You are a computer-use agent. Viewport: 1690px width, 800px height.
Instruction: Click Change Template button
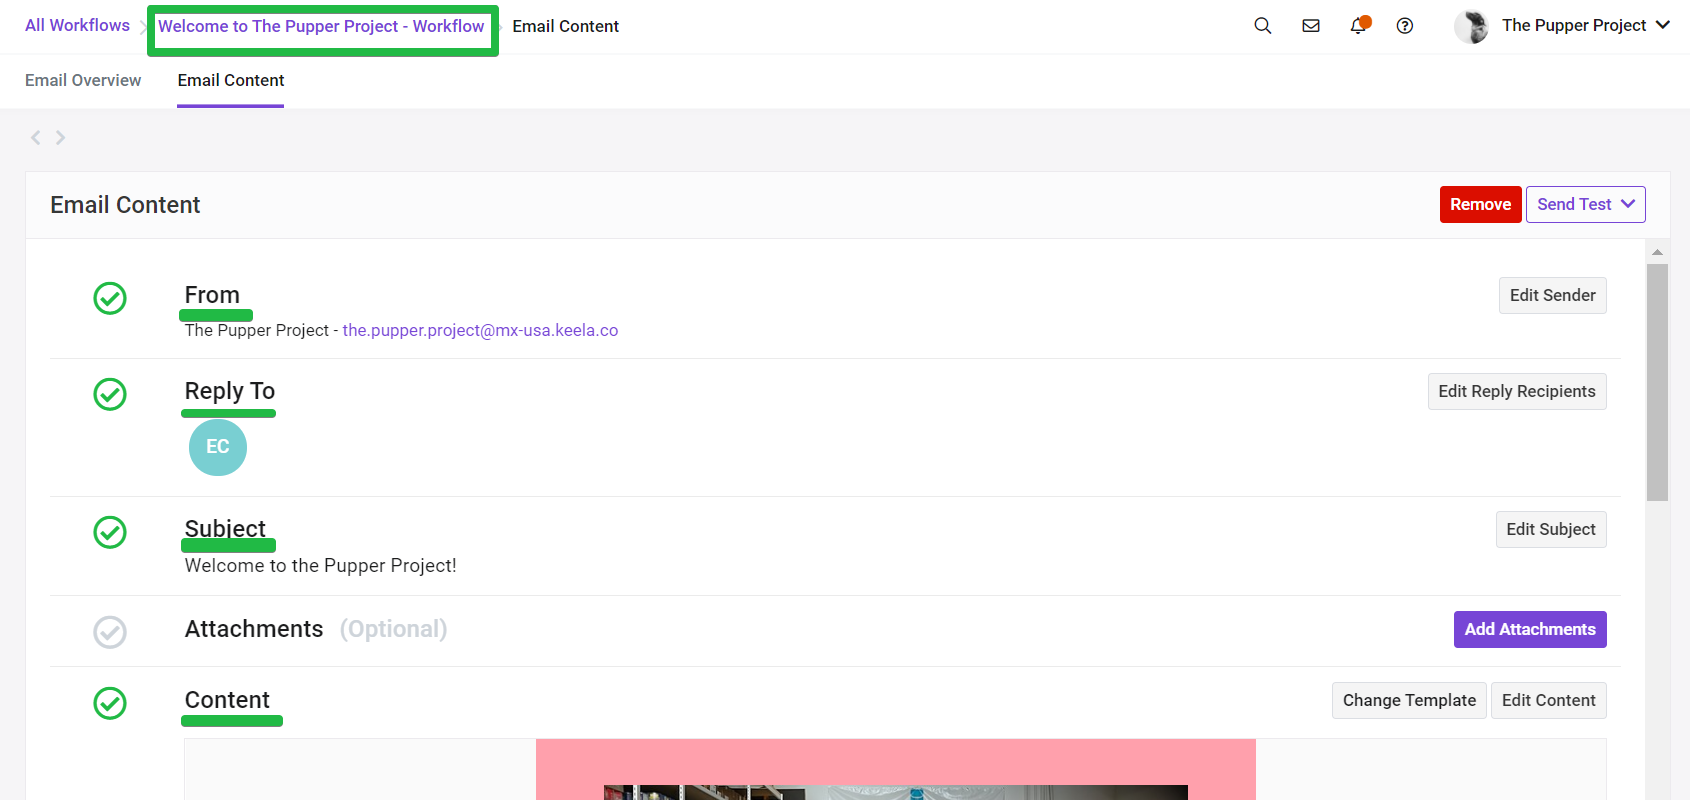coord(1409,700)
